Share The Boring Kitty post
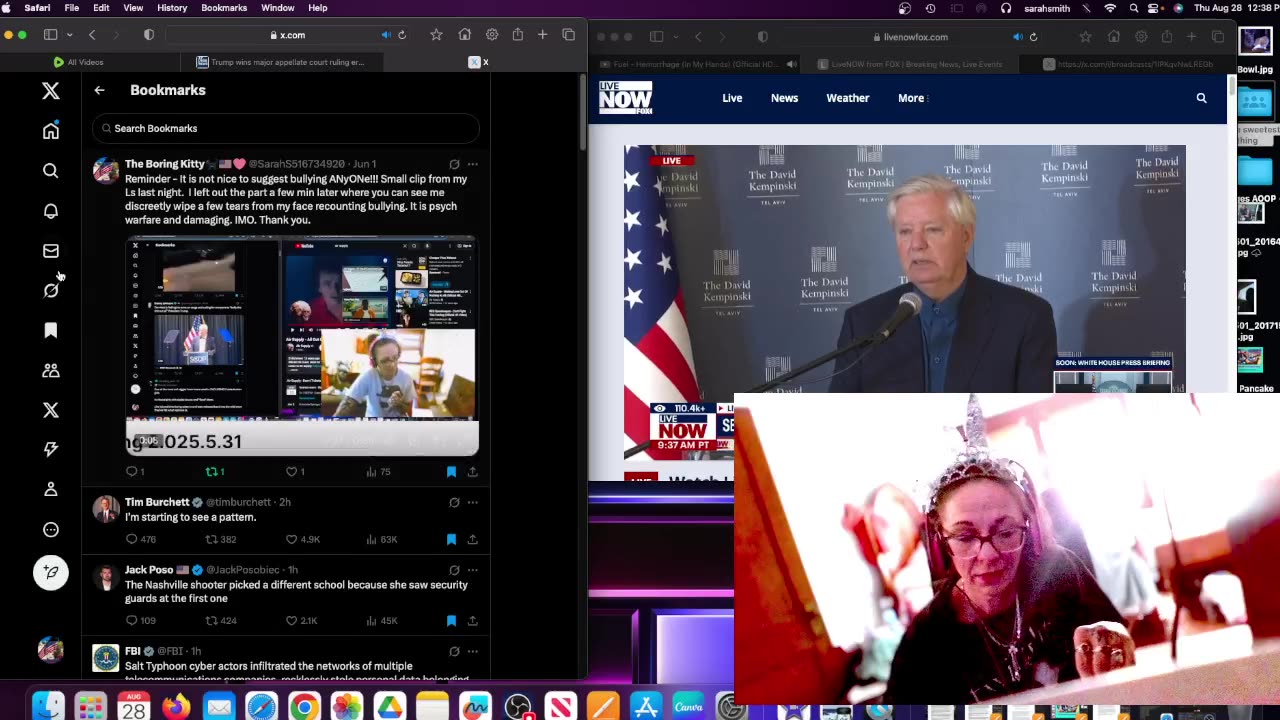This screenshot has height=720, width=1280. (472, 471)
